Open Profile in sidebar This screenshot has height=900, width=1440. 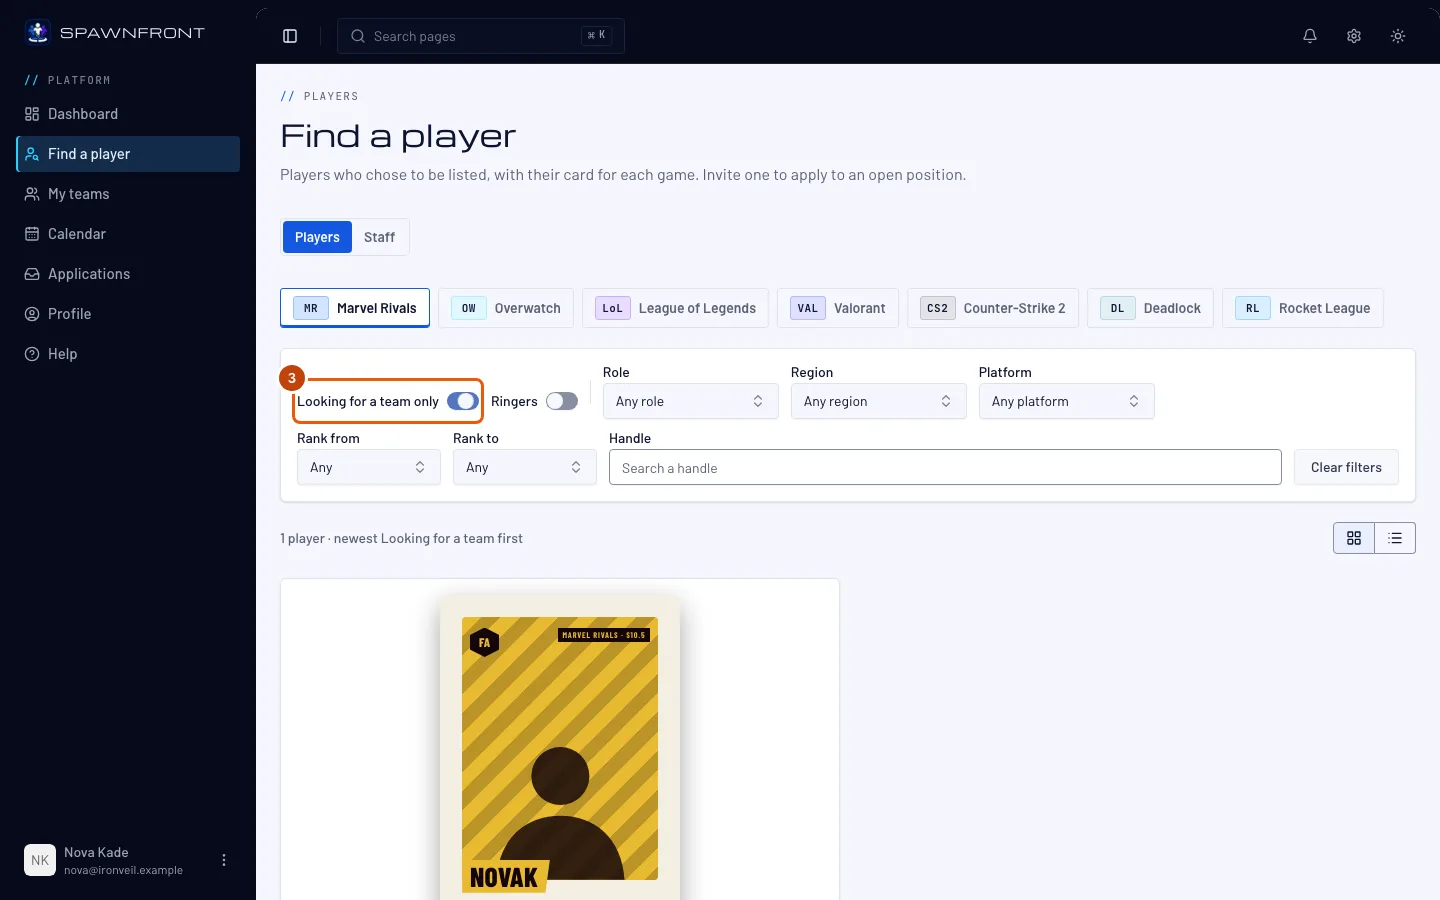pyautogui.click(x=128, y=314)
